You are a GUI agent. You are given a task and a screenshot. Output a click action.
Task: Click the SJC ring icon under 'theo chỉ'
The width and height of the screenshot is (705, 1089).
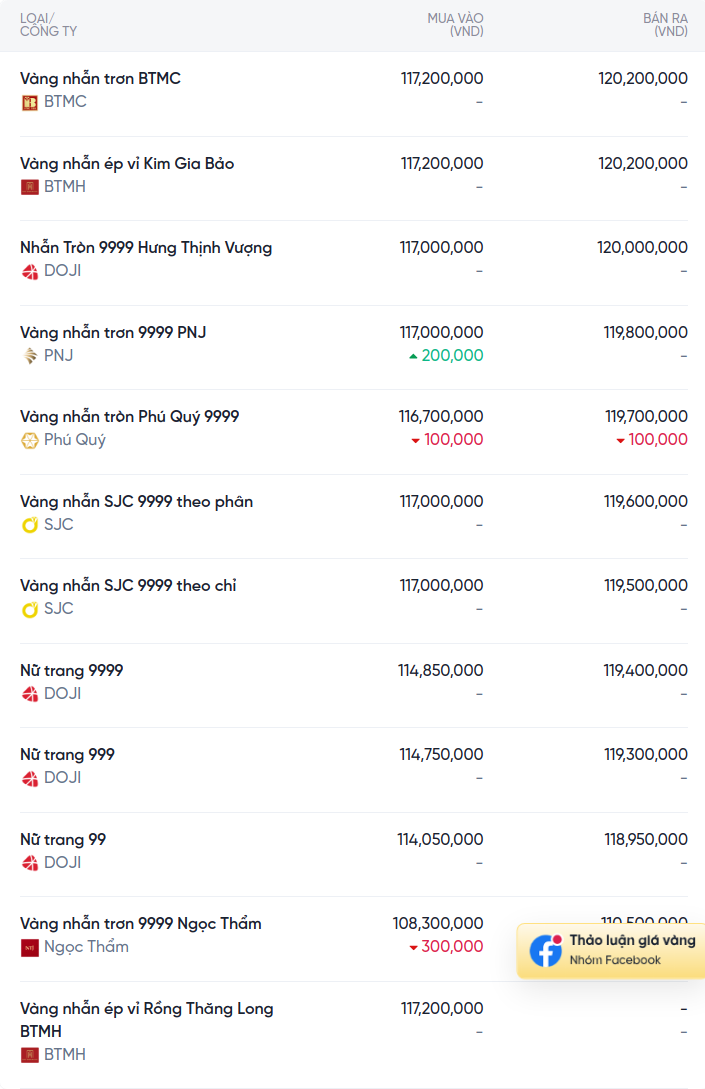[x=29, y=609]
